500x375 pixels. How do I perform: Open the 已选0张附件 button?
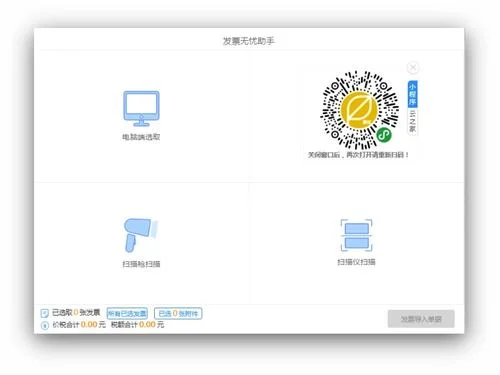pyautogui.click(x=178, y=313)
